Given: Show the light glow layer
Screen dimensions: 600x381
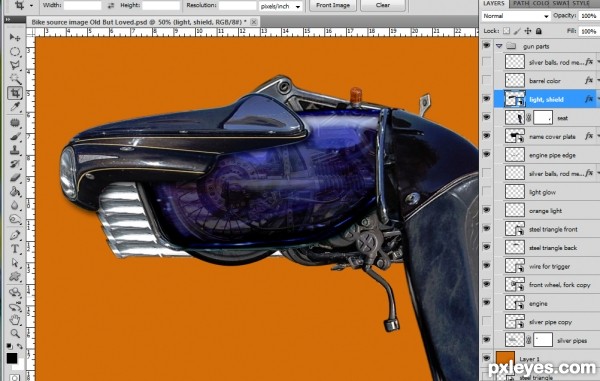Looking at the screenshot, I should pos(486,192).
